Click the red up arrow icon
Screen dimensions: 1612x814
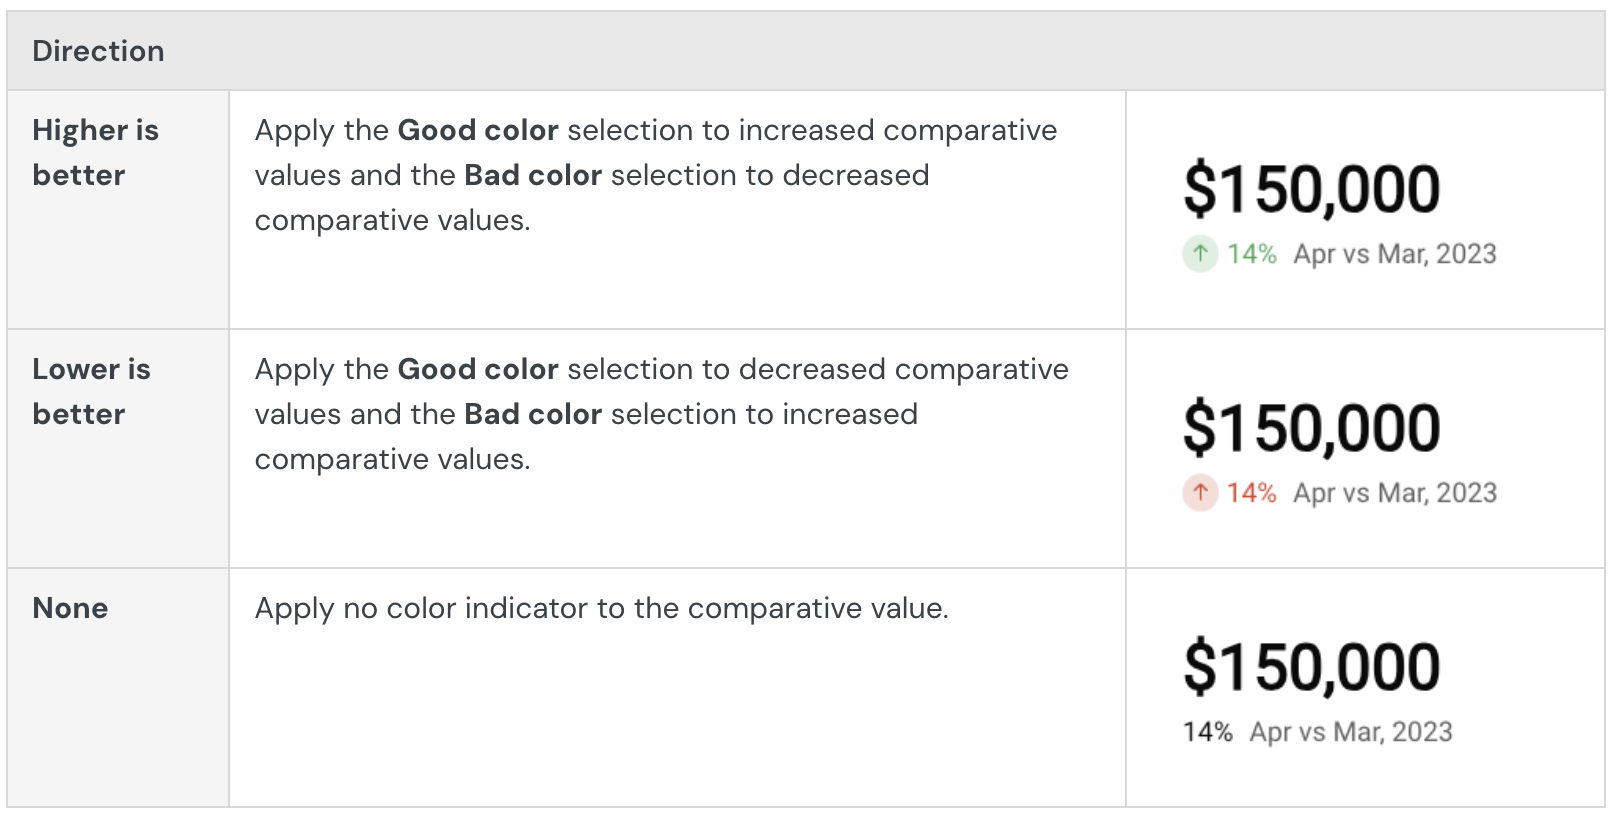pos(1200,492)
